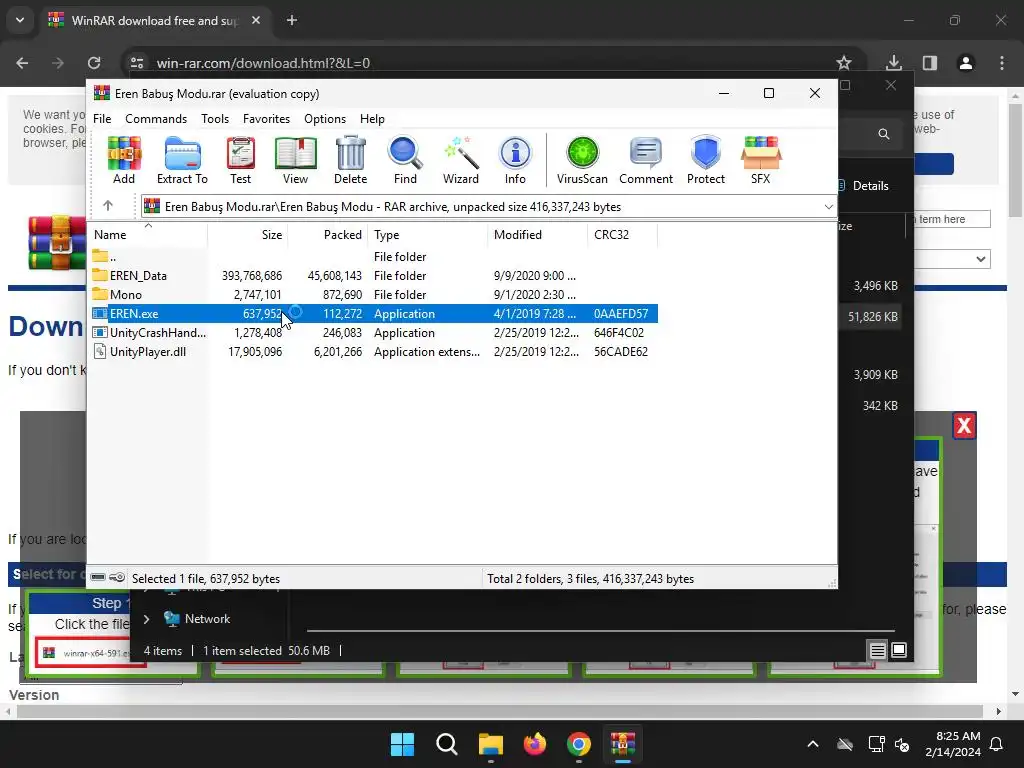
Task: Open the View file tool
Action: point(295,160)
